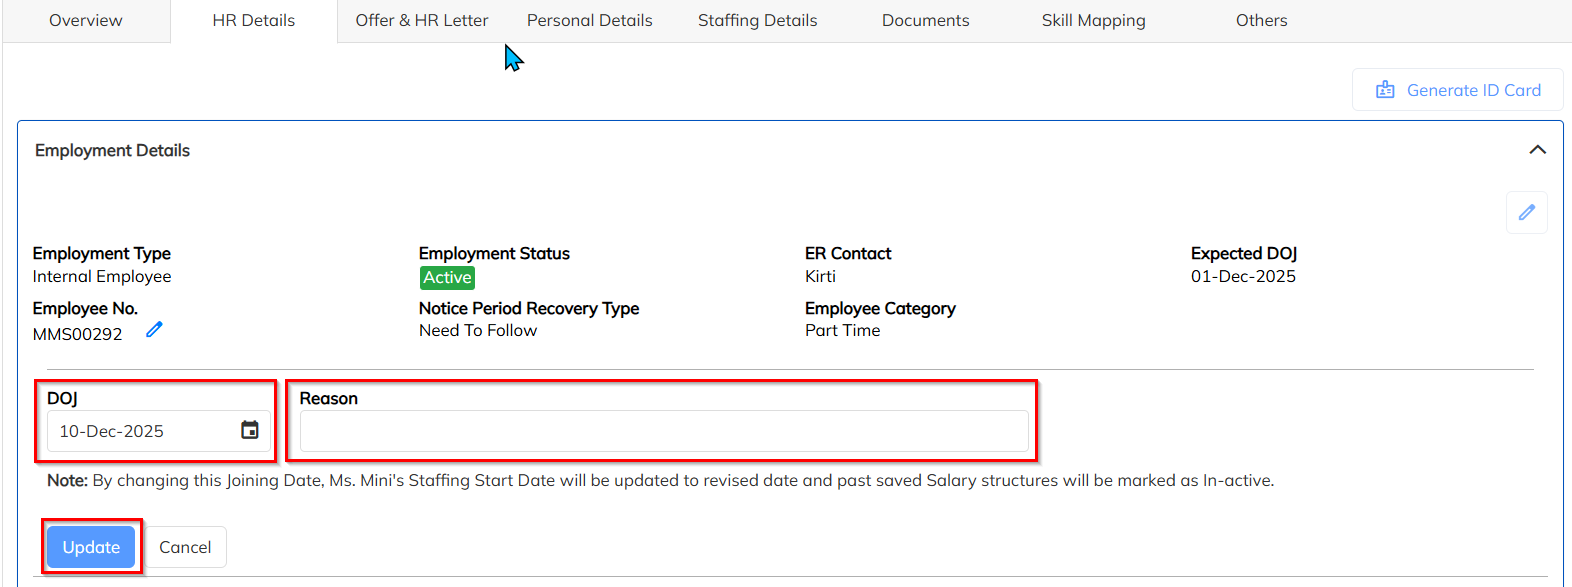Cancel the joining date change
Screen dimensions: 1572x587
pyautogui.click(x=185, y=547)
